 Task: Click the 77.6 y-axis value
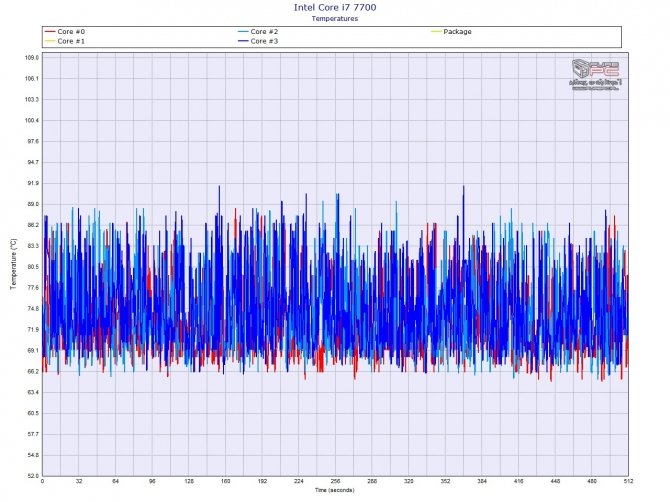tap(33, 288)
